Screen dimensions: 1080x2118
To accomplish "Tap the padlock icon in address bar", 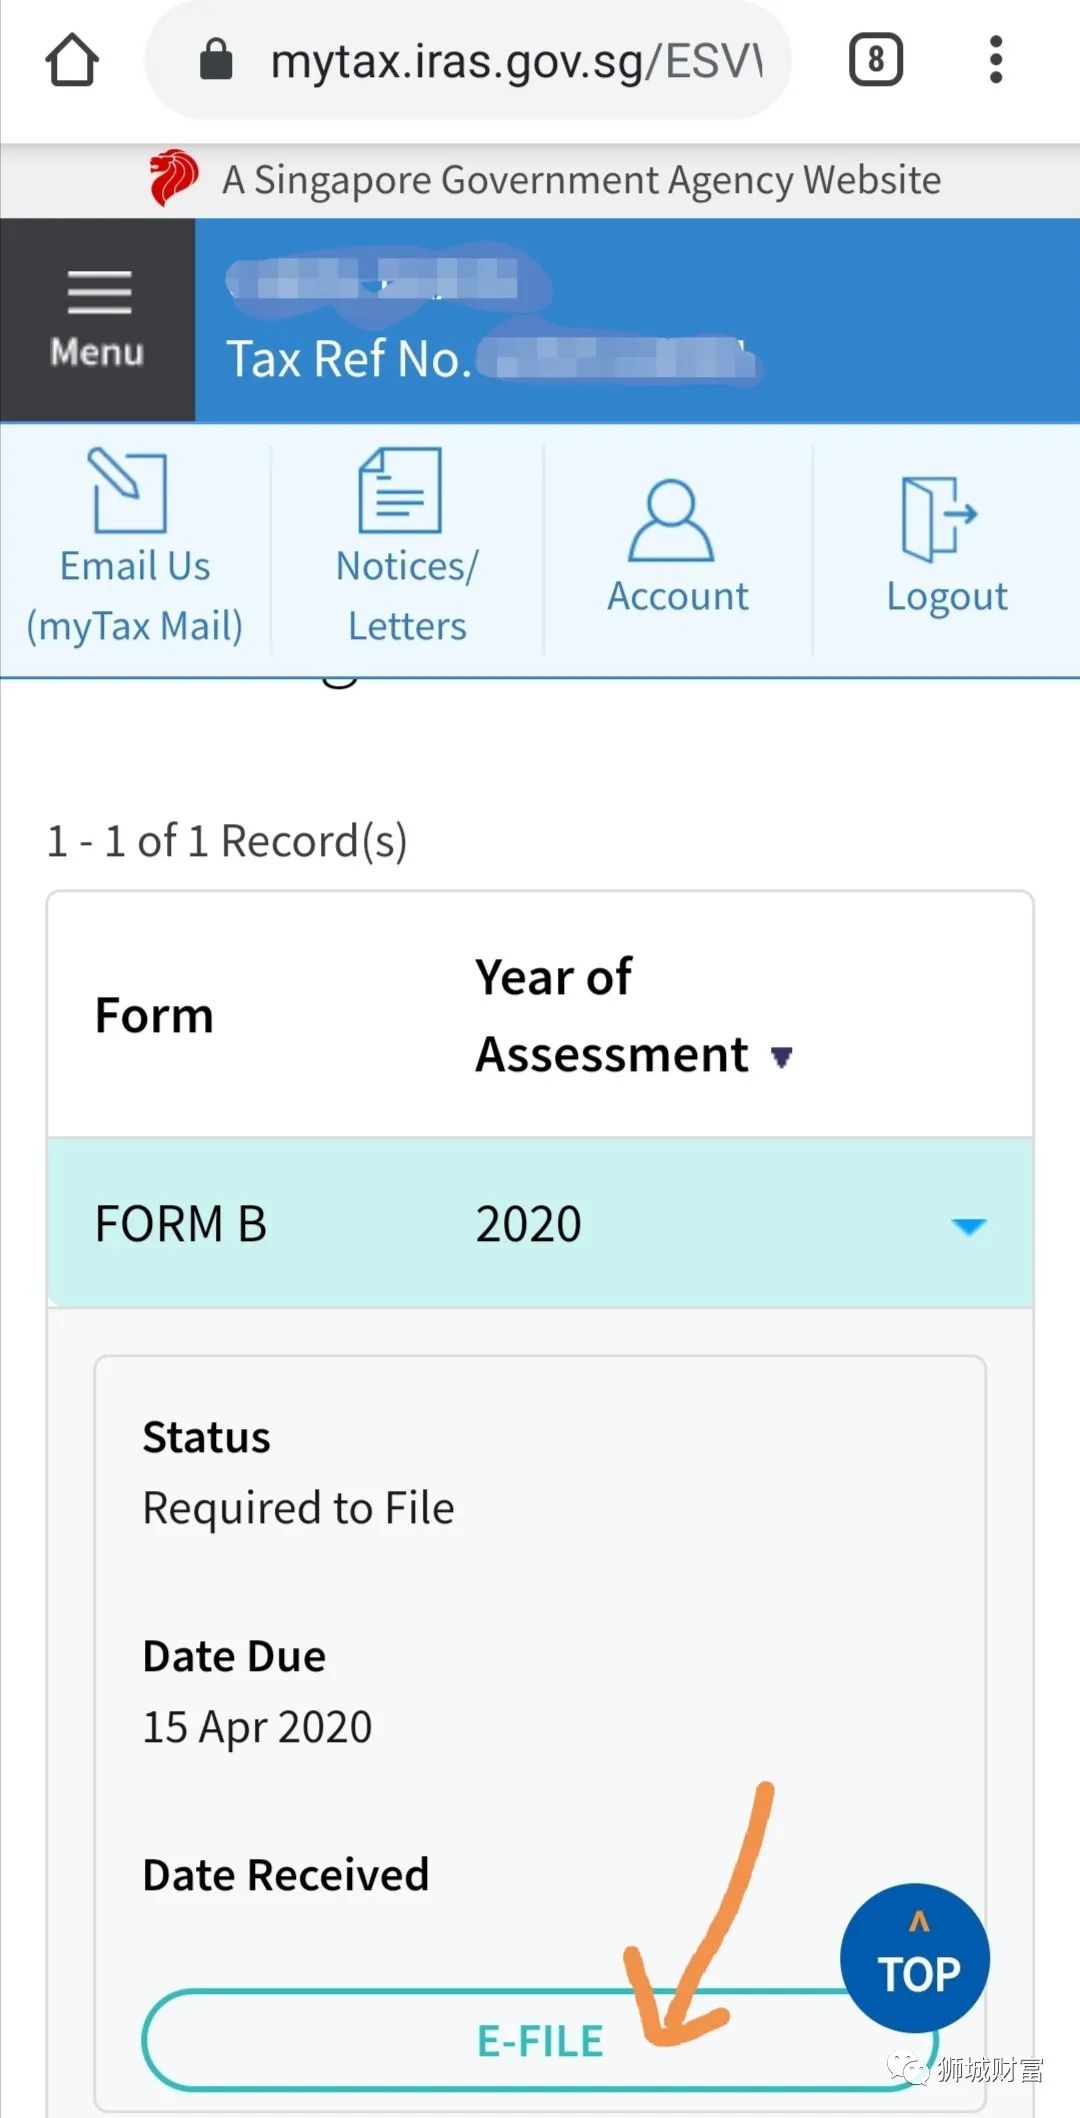I will [216, 60].
